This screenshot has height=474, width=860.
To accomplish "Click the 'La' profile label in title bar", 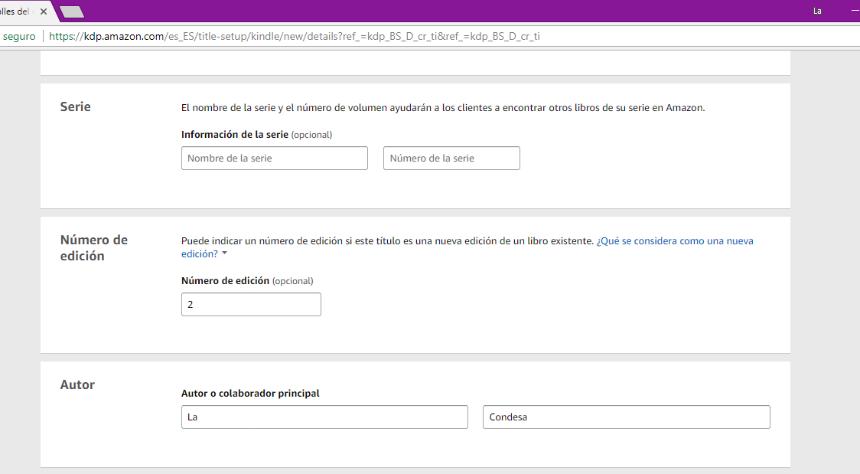I will (x=817, y=11).
